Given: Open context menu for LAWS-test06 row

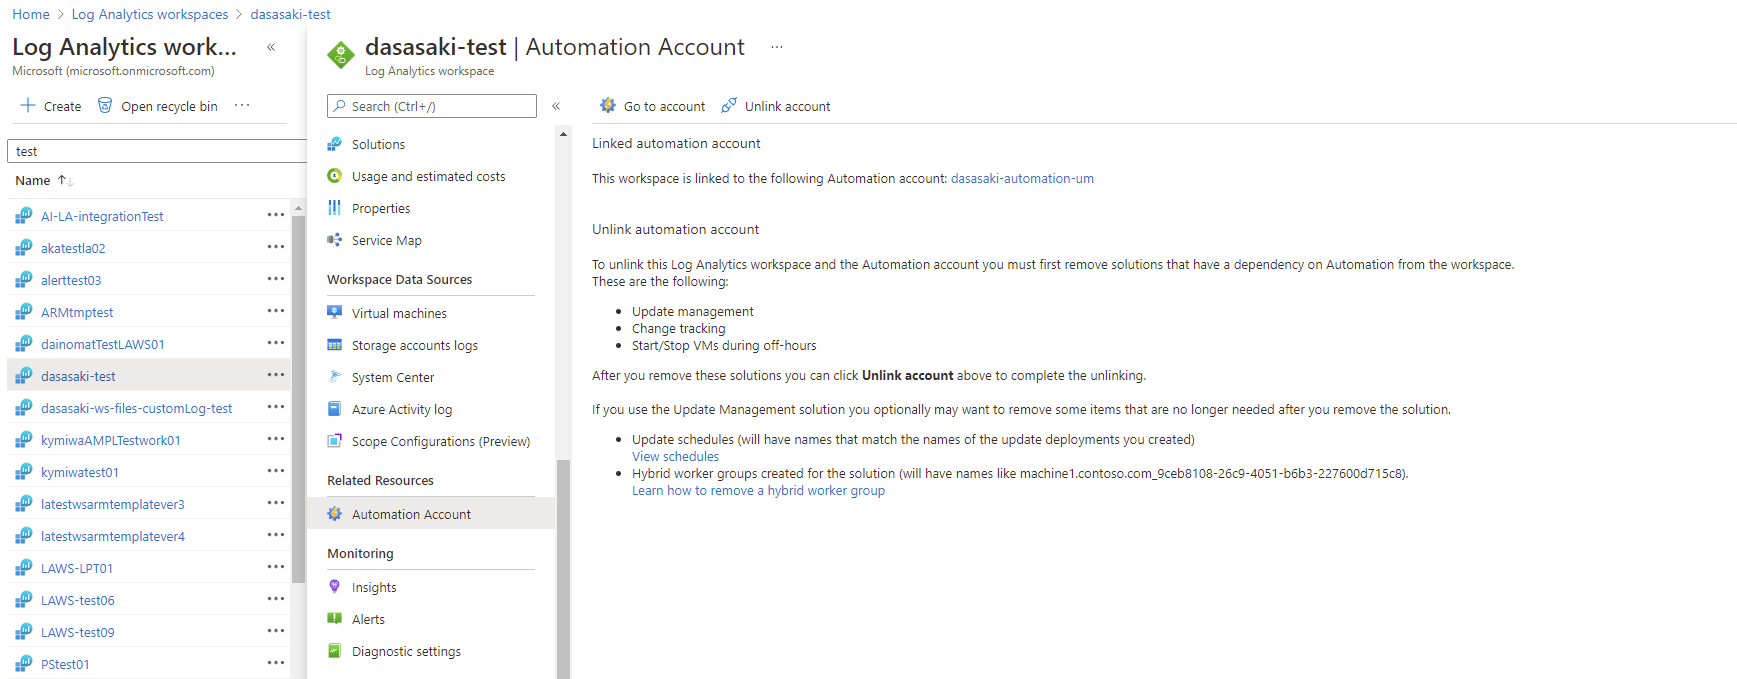Looking at the screenshot, I should [x=276, y=599].
